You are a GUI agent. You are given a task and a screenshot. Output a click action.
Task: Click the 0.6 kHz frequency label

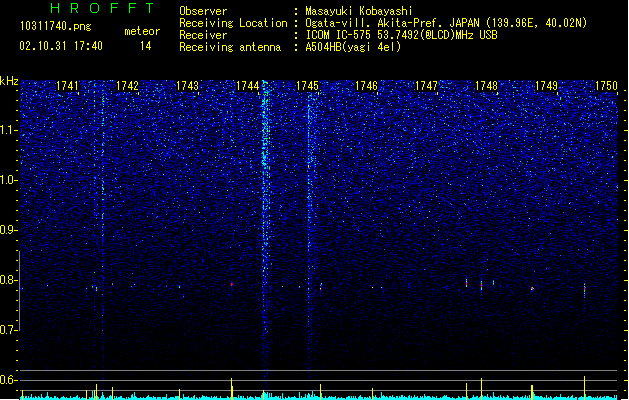8,380
